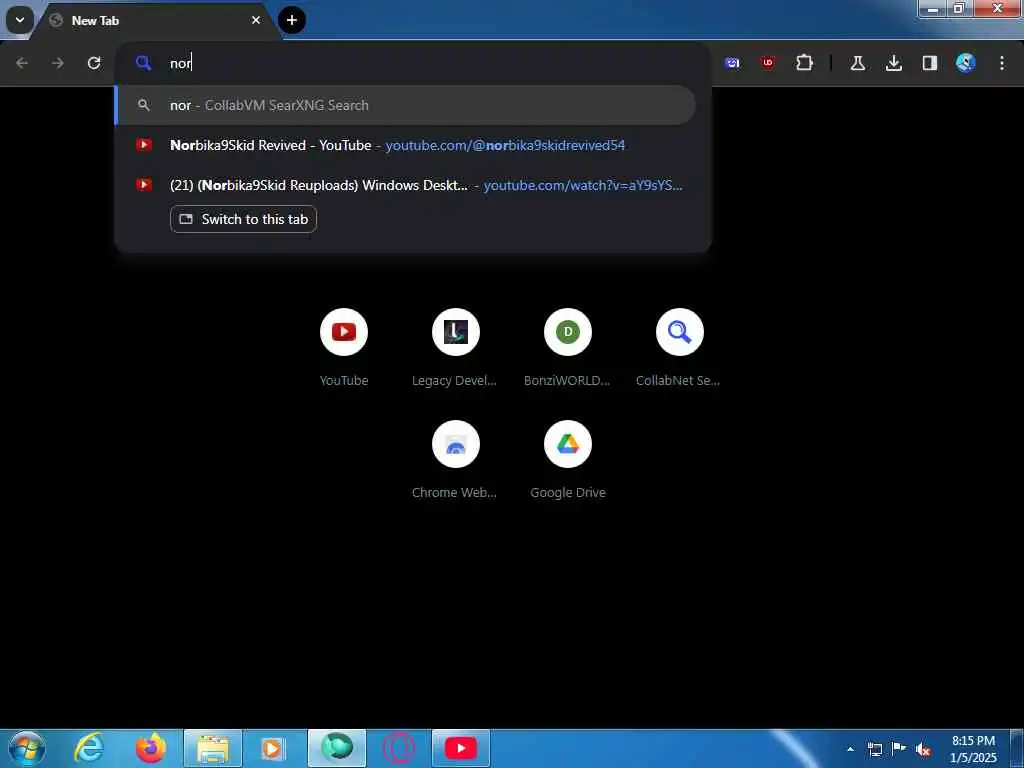Open Windows Media Player taskbar icon
Image resolution: width=1024 pixels, height=768 pixels.
[x=272, y=748]
